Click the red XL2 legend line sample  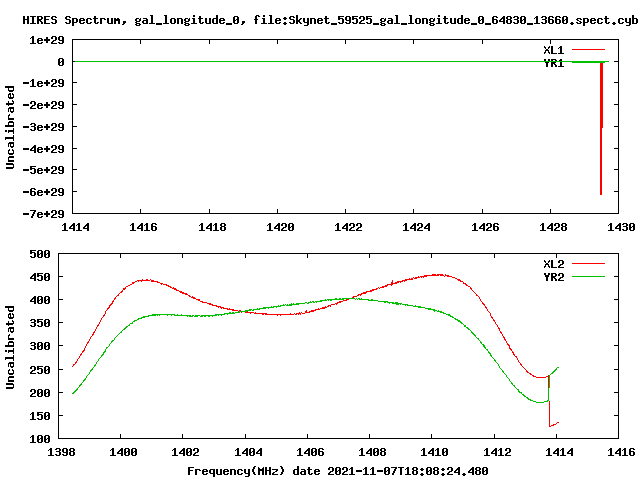(588, 264)
